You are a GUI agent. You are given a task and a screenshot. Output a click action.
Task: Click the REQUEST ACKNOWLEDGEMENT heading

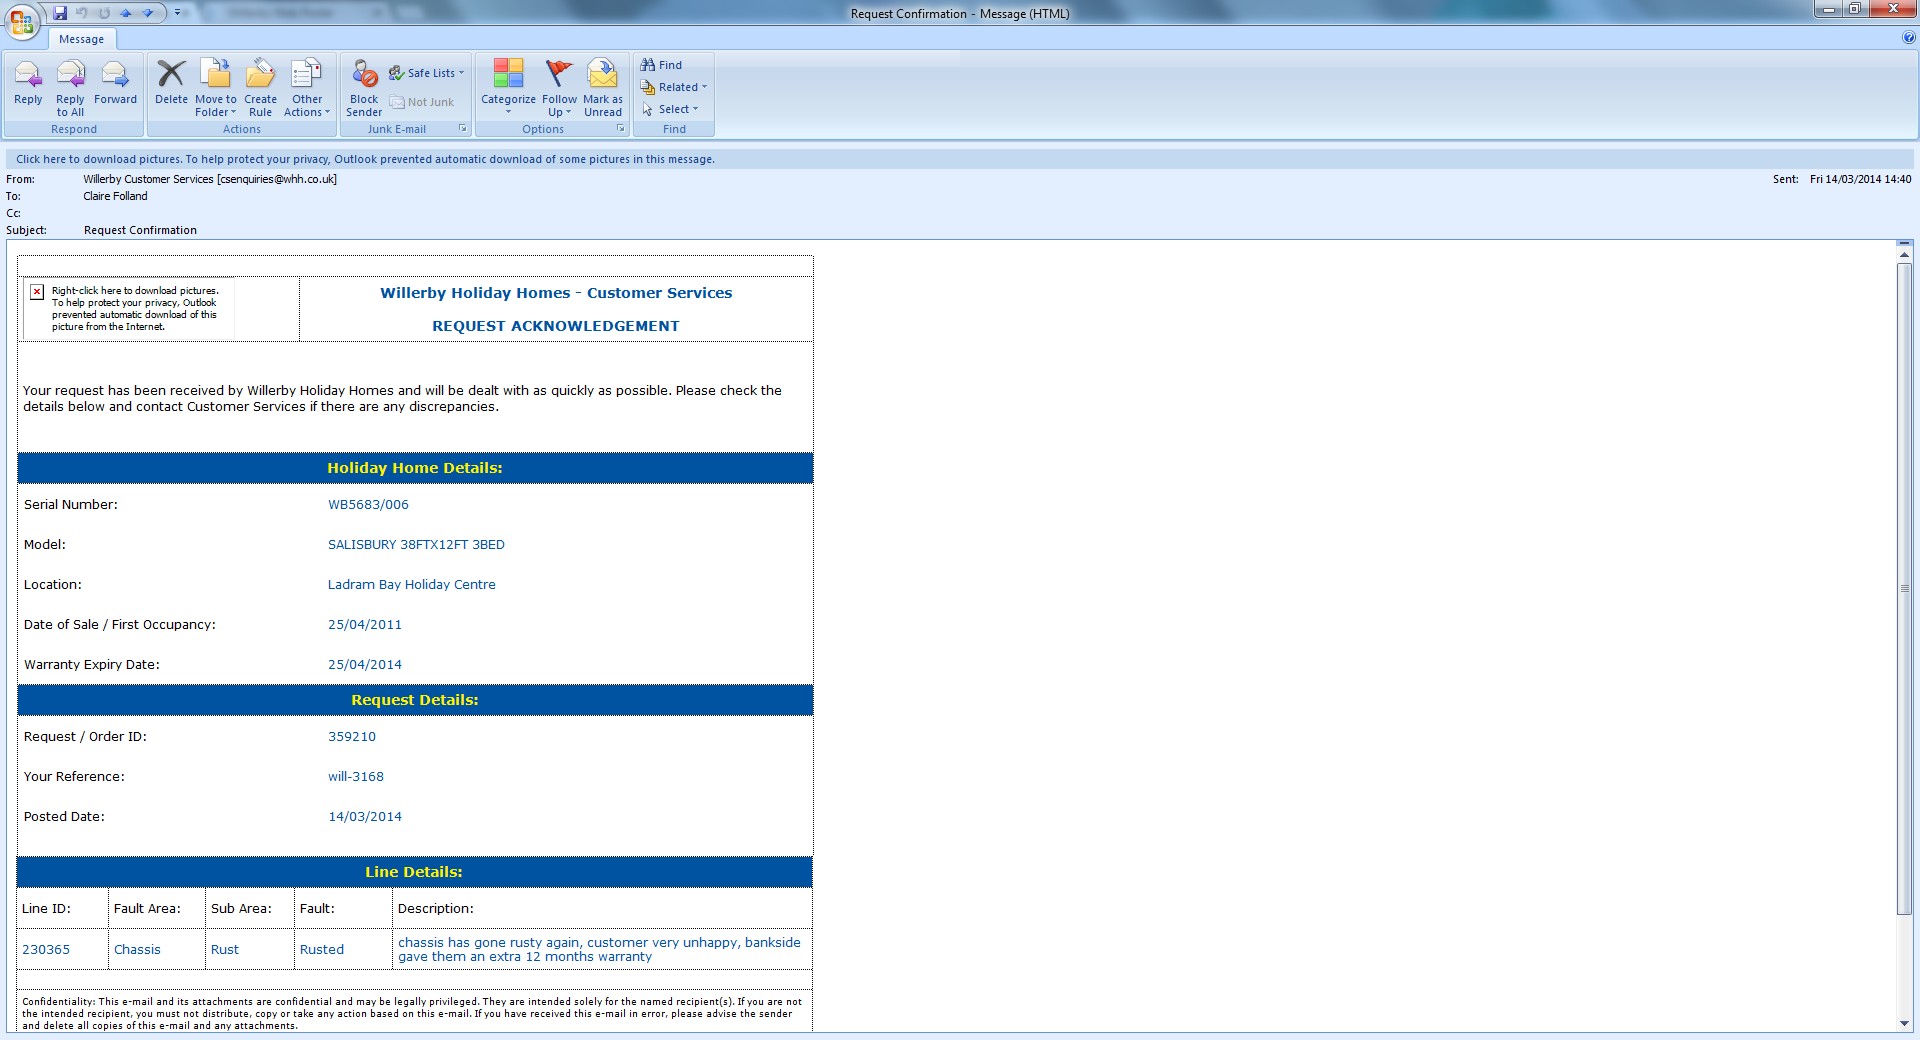tap(555, 326)
